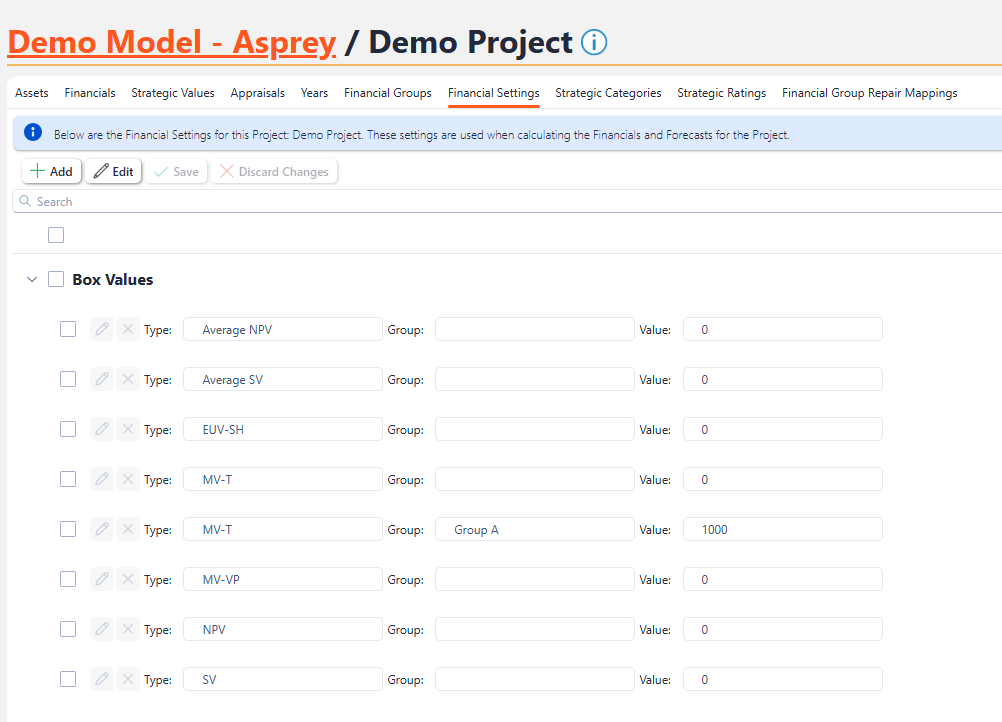Check the Average NPV row checkbox
This screenshot has width=1002, height=722.
pyautogui.click(x=68, y=329)
